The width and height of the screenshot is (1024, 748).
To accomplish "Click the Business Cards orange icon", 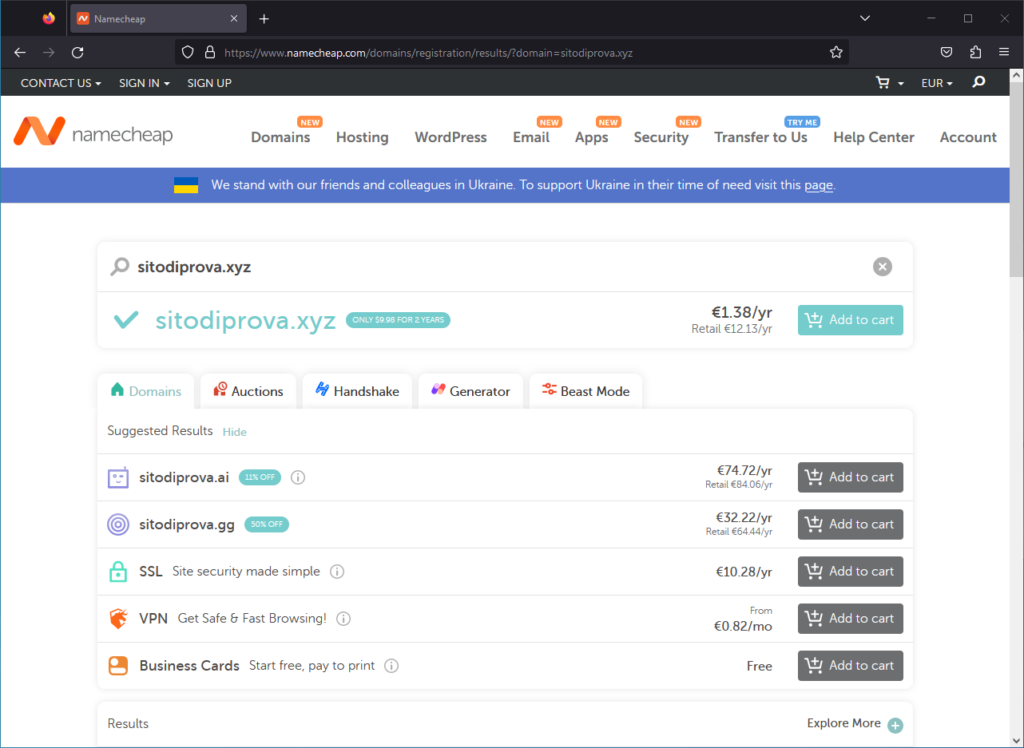I will 118,666.
